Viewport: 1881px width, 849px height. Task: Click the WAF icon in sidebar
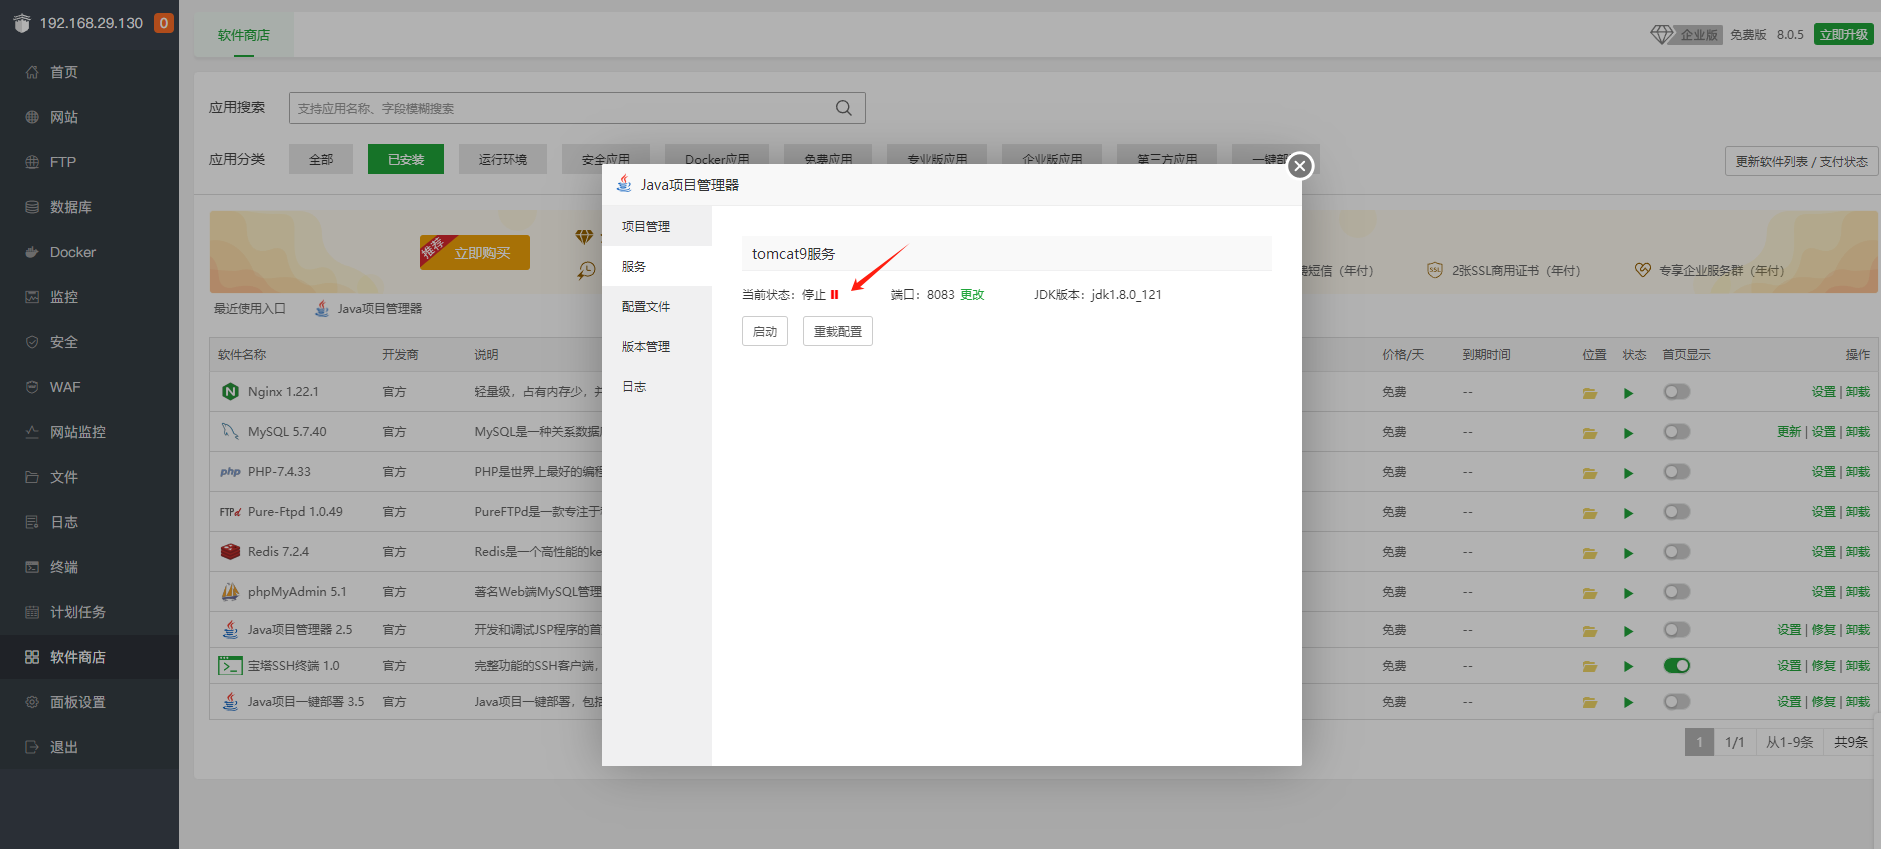32,387
